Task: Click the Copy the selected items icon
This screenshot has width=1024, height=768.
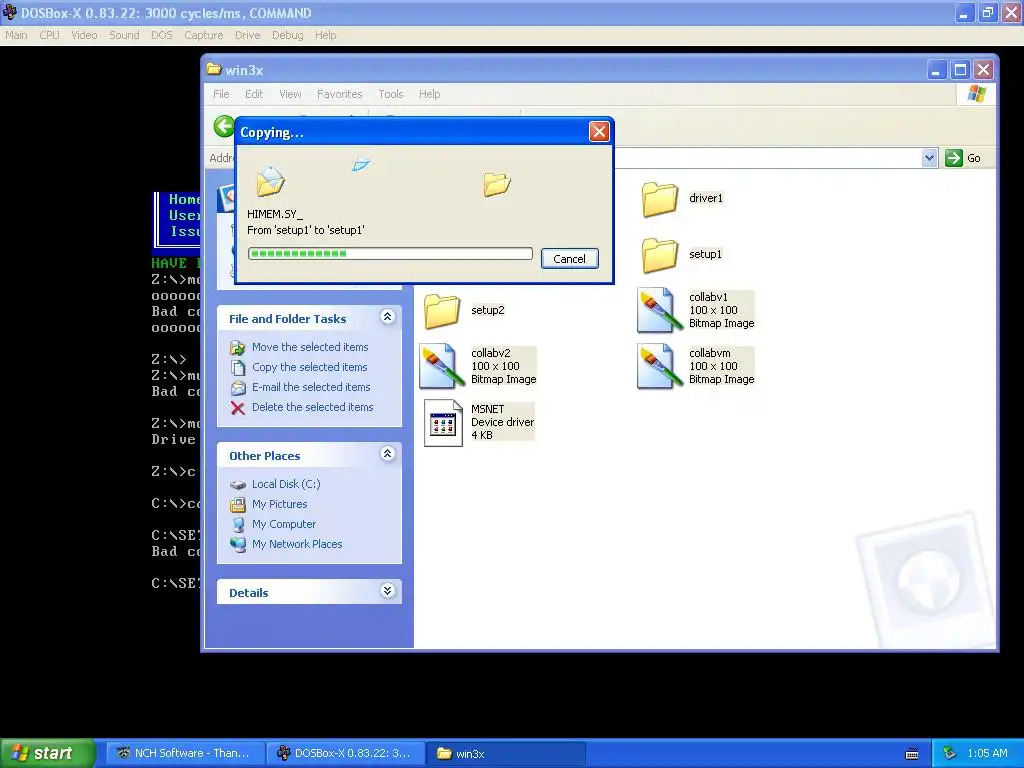Action: (238, 368)
